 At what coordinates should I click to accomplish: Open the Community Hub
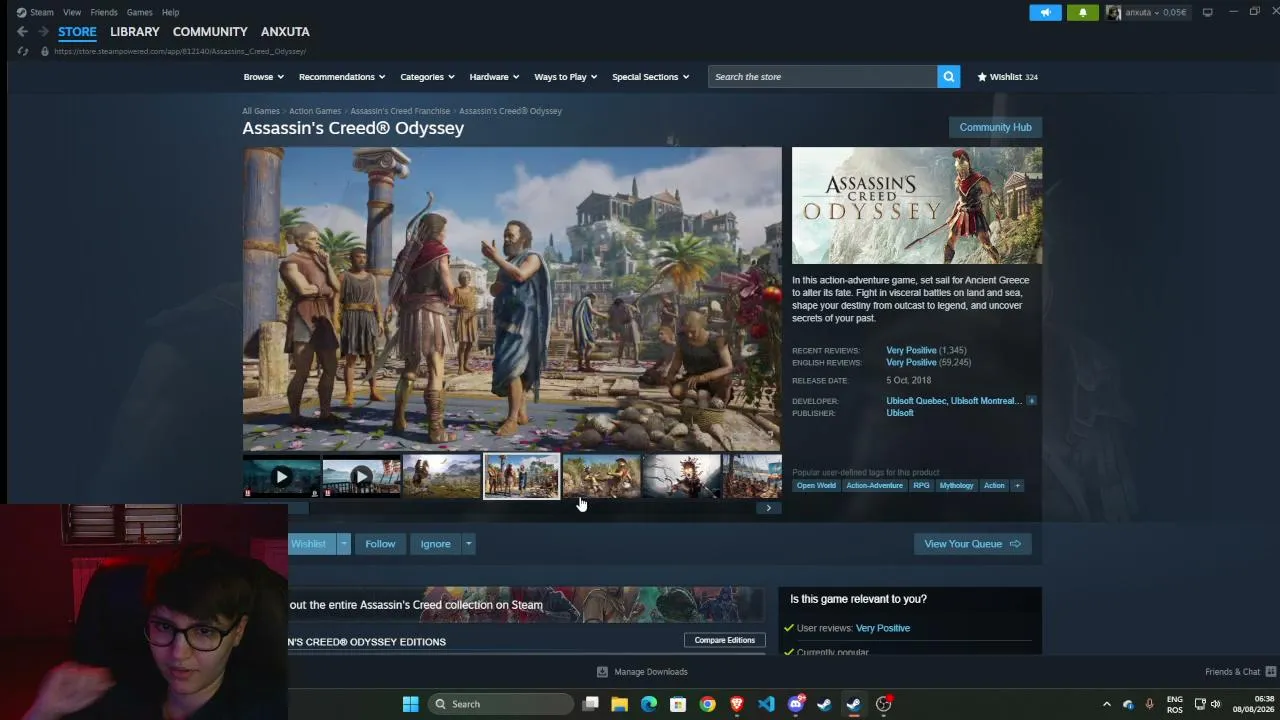(995, 127)
